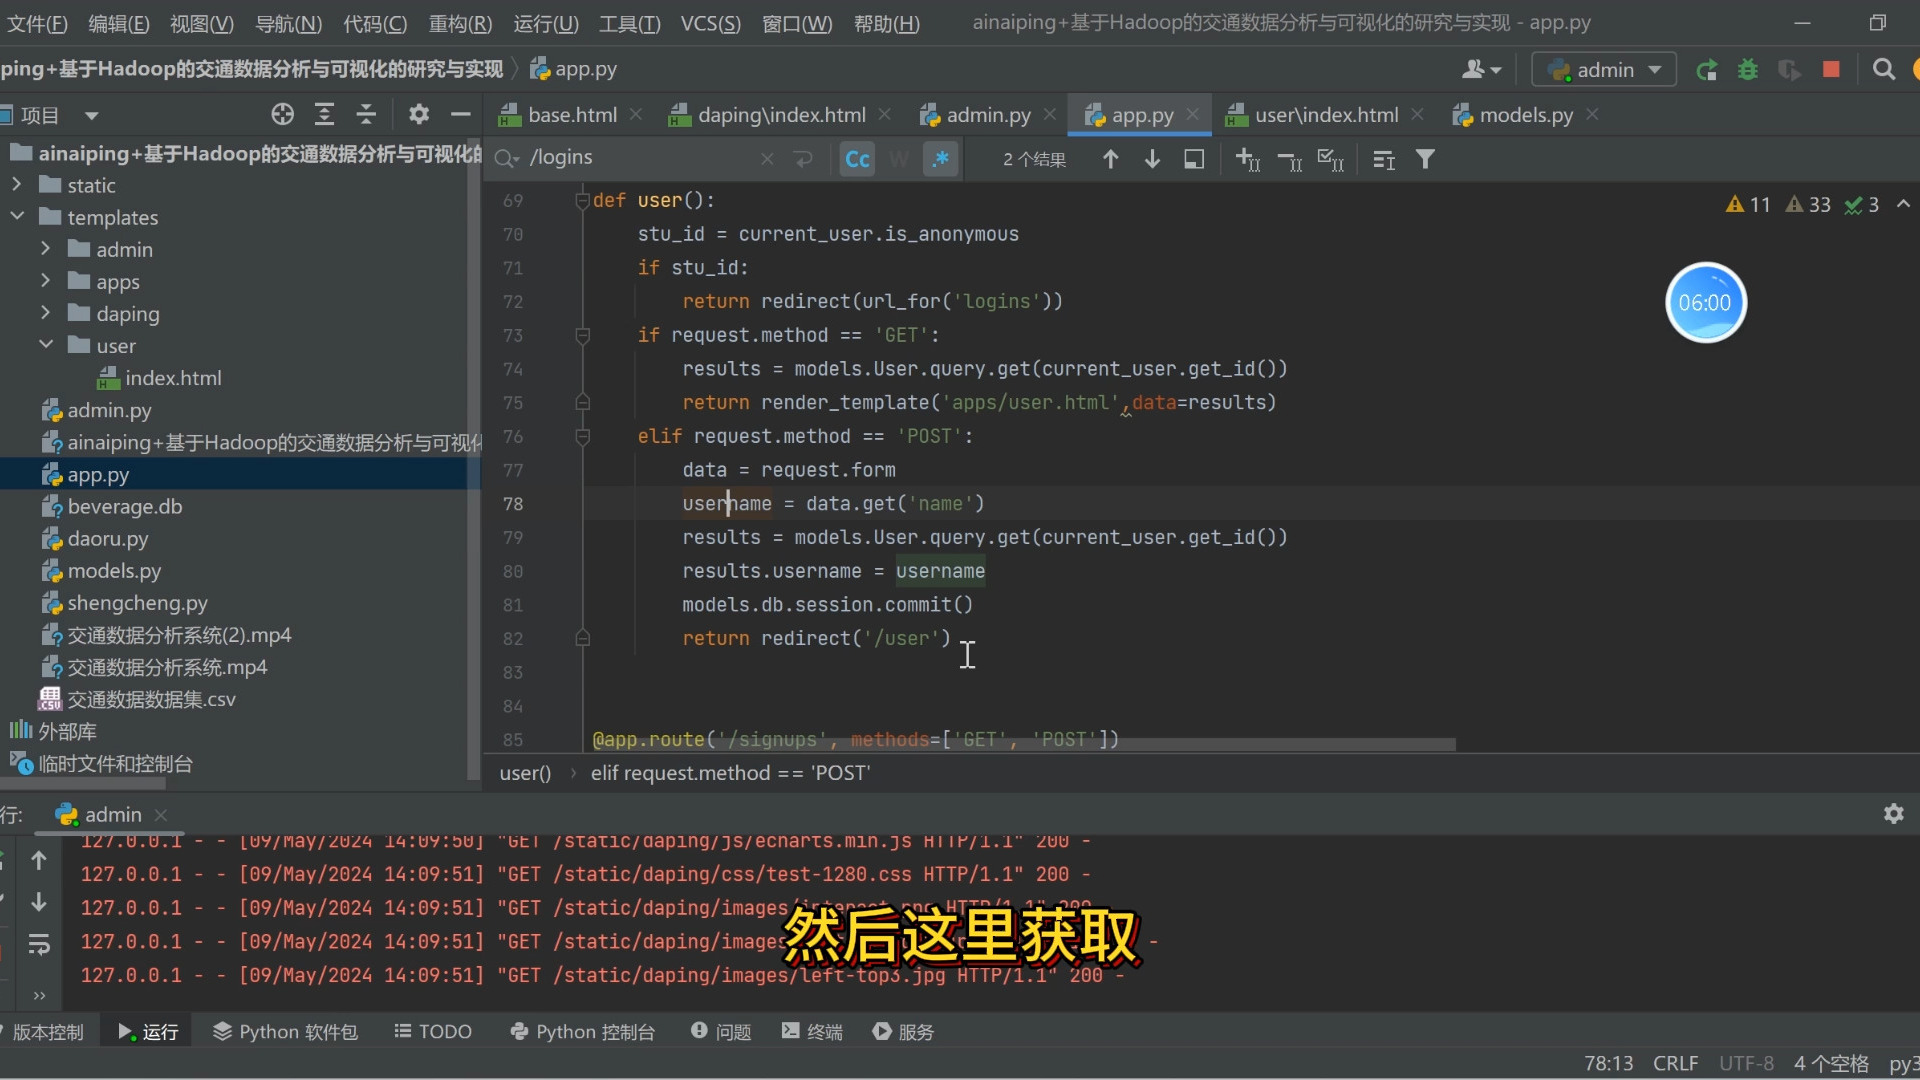This screenshot has height=1080, width=1920.
Task: Open run panel settings gear
Action: (1893, 814)
